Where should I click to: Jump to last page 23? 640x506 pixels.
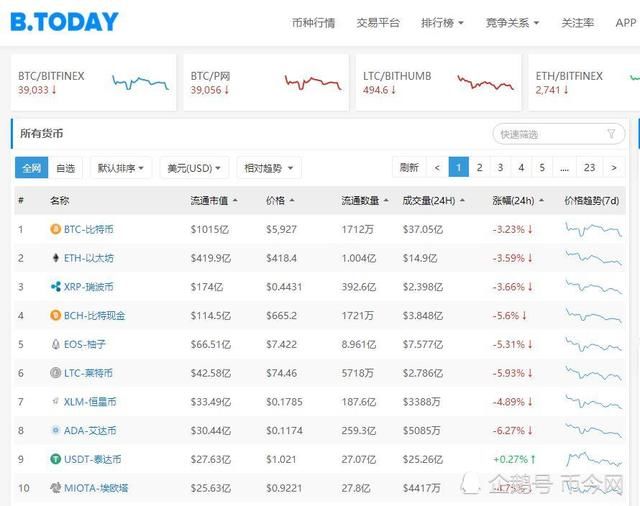[589, 167]
